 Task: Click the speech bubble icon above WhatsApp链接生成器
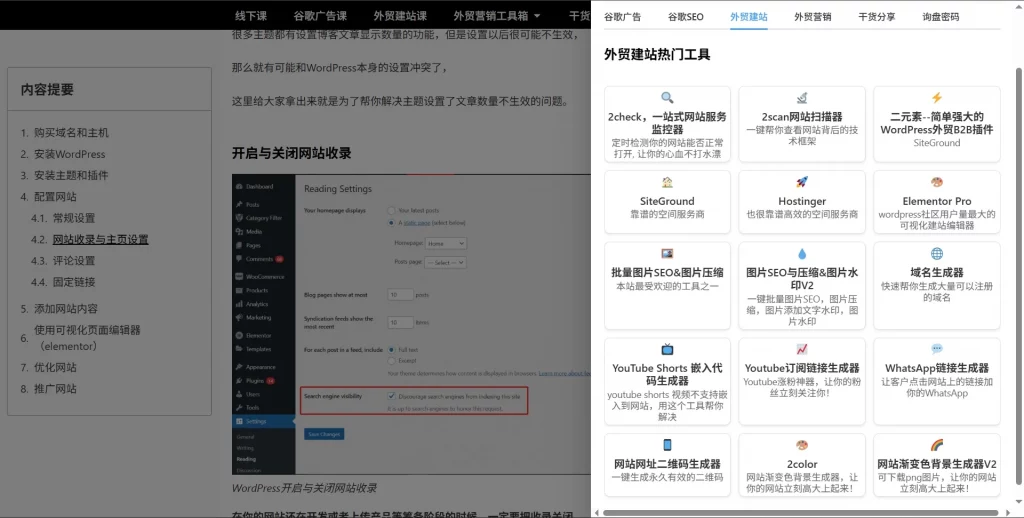point(936,349)
